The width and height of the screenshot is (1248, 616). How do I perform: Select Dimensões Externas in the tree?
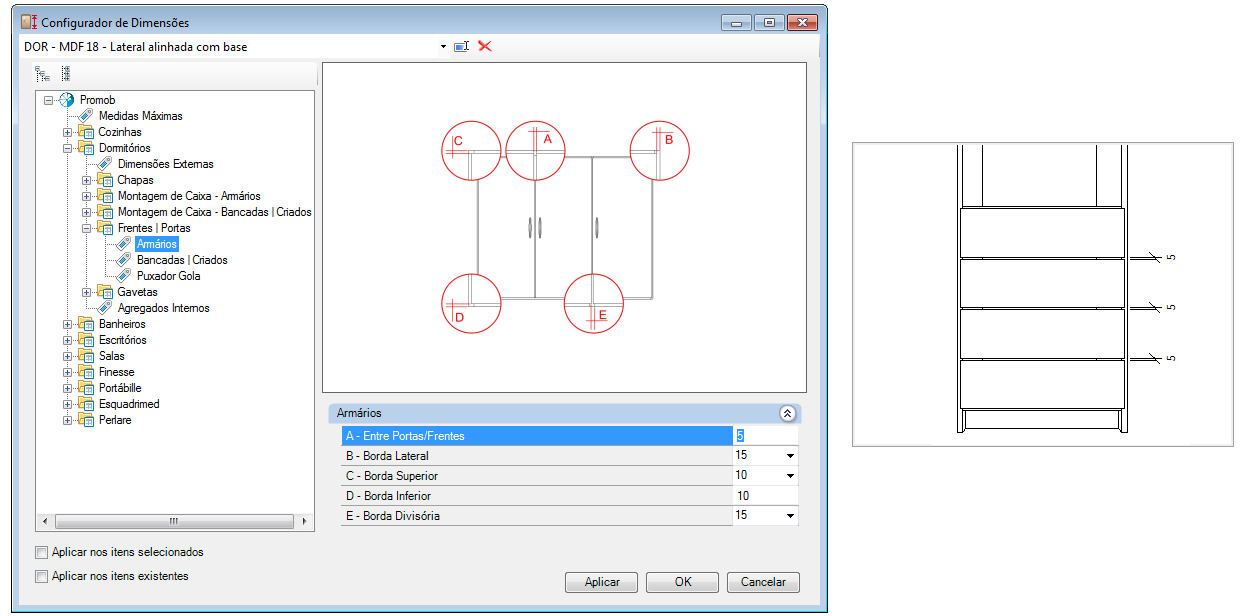click(x=165, y=164)
